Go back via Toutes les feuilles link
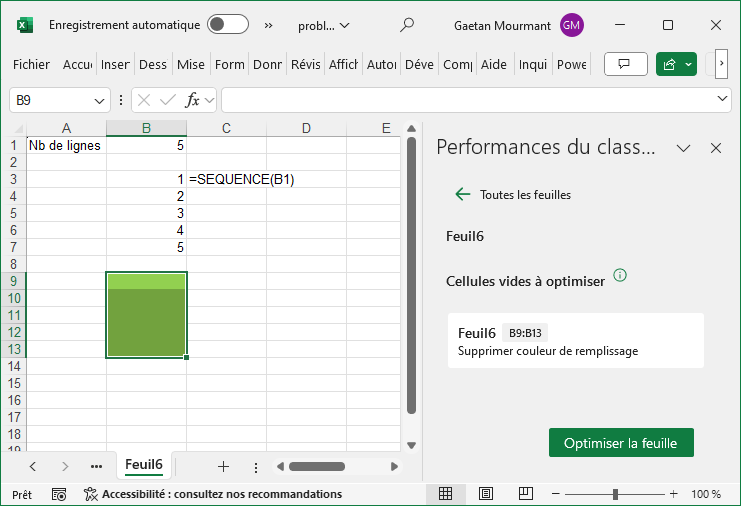Image resolution: width=741 pixels, height=506 pixels. click(x=513, y=195)
